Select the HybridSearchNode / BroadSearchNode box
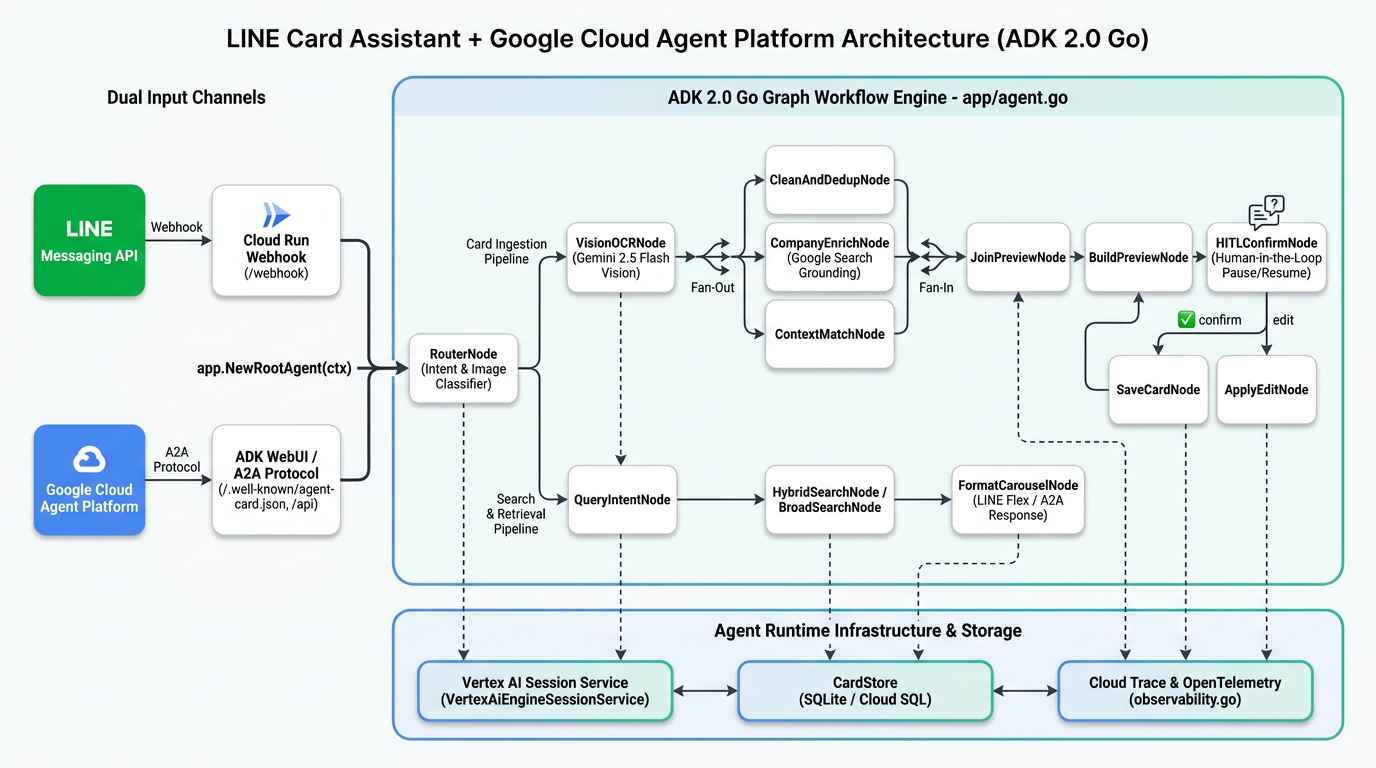This screenshot has width=1376, height=768. 830,499
